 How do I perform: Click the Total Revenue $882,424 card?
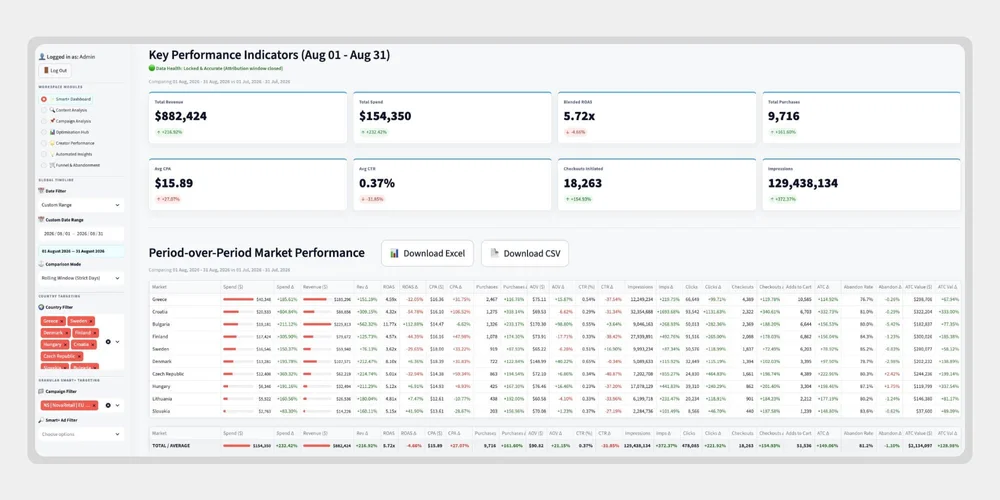coord(248,117)
